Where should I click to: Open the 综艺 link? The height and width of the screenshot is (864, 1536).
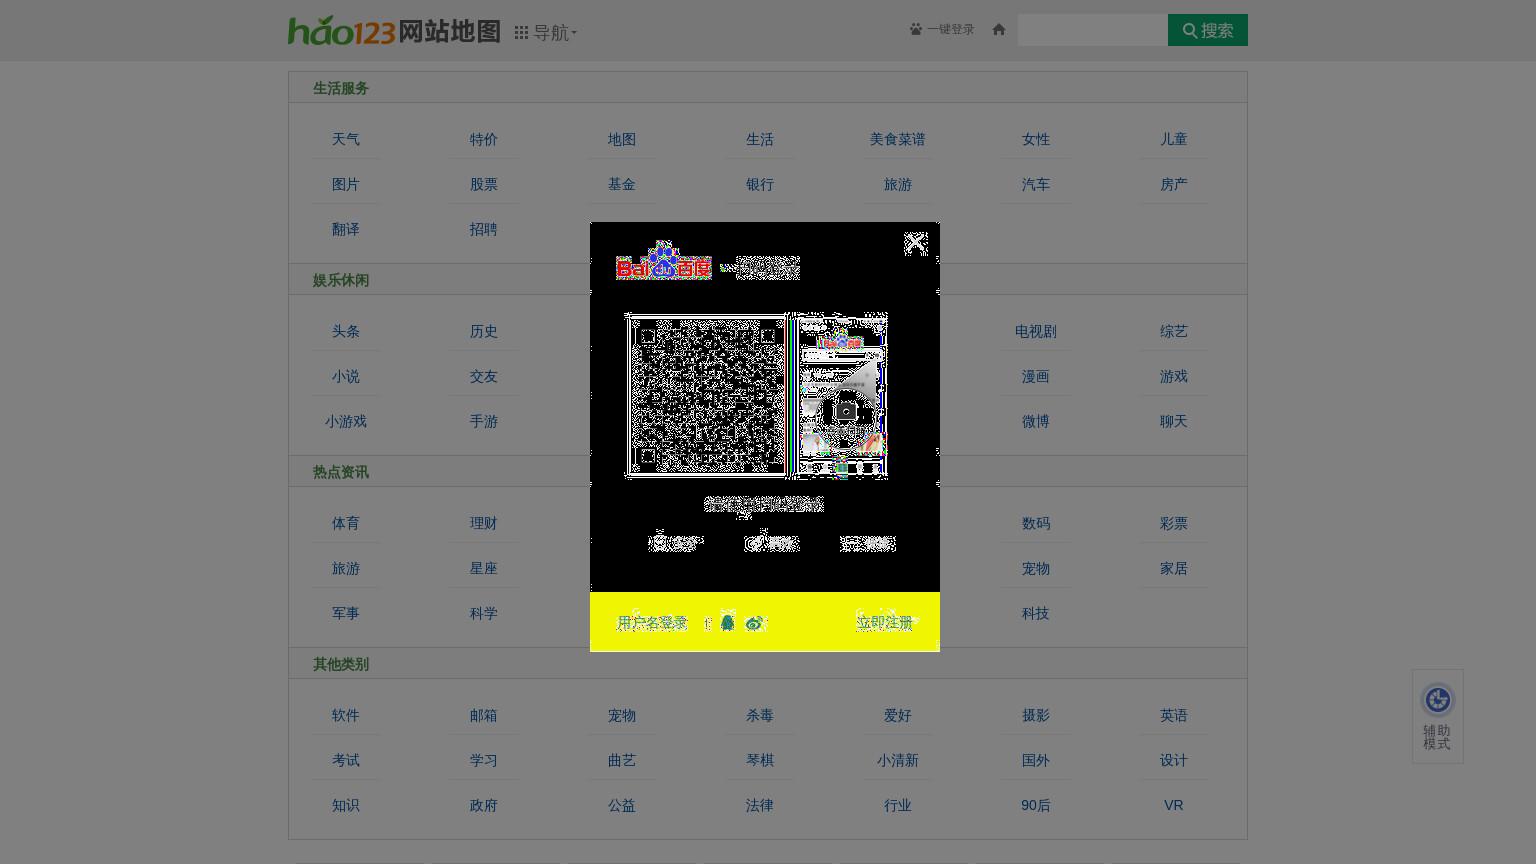pyautogui.click(x=1174, y=332)
